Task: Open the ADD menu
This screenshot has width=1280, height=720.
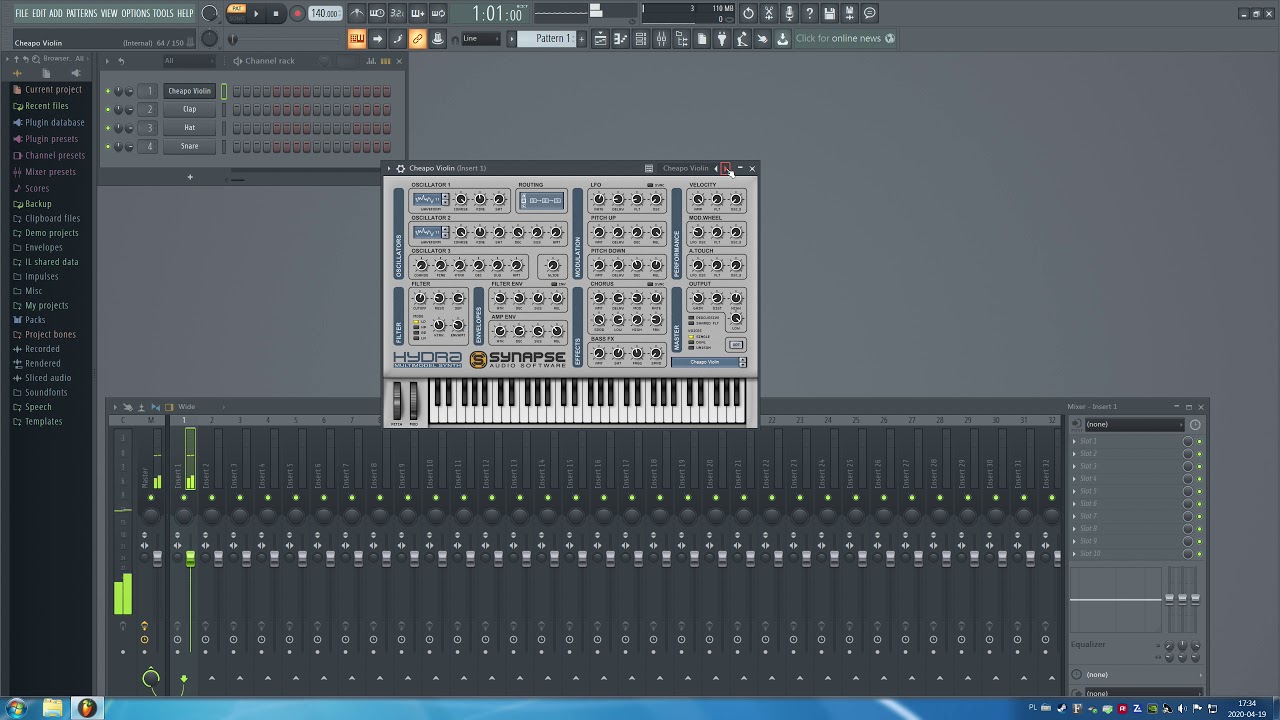Action: [56, 13]
